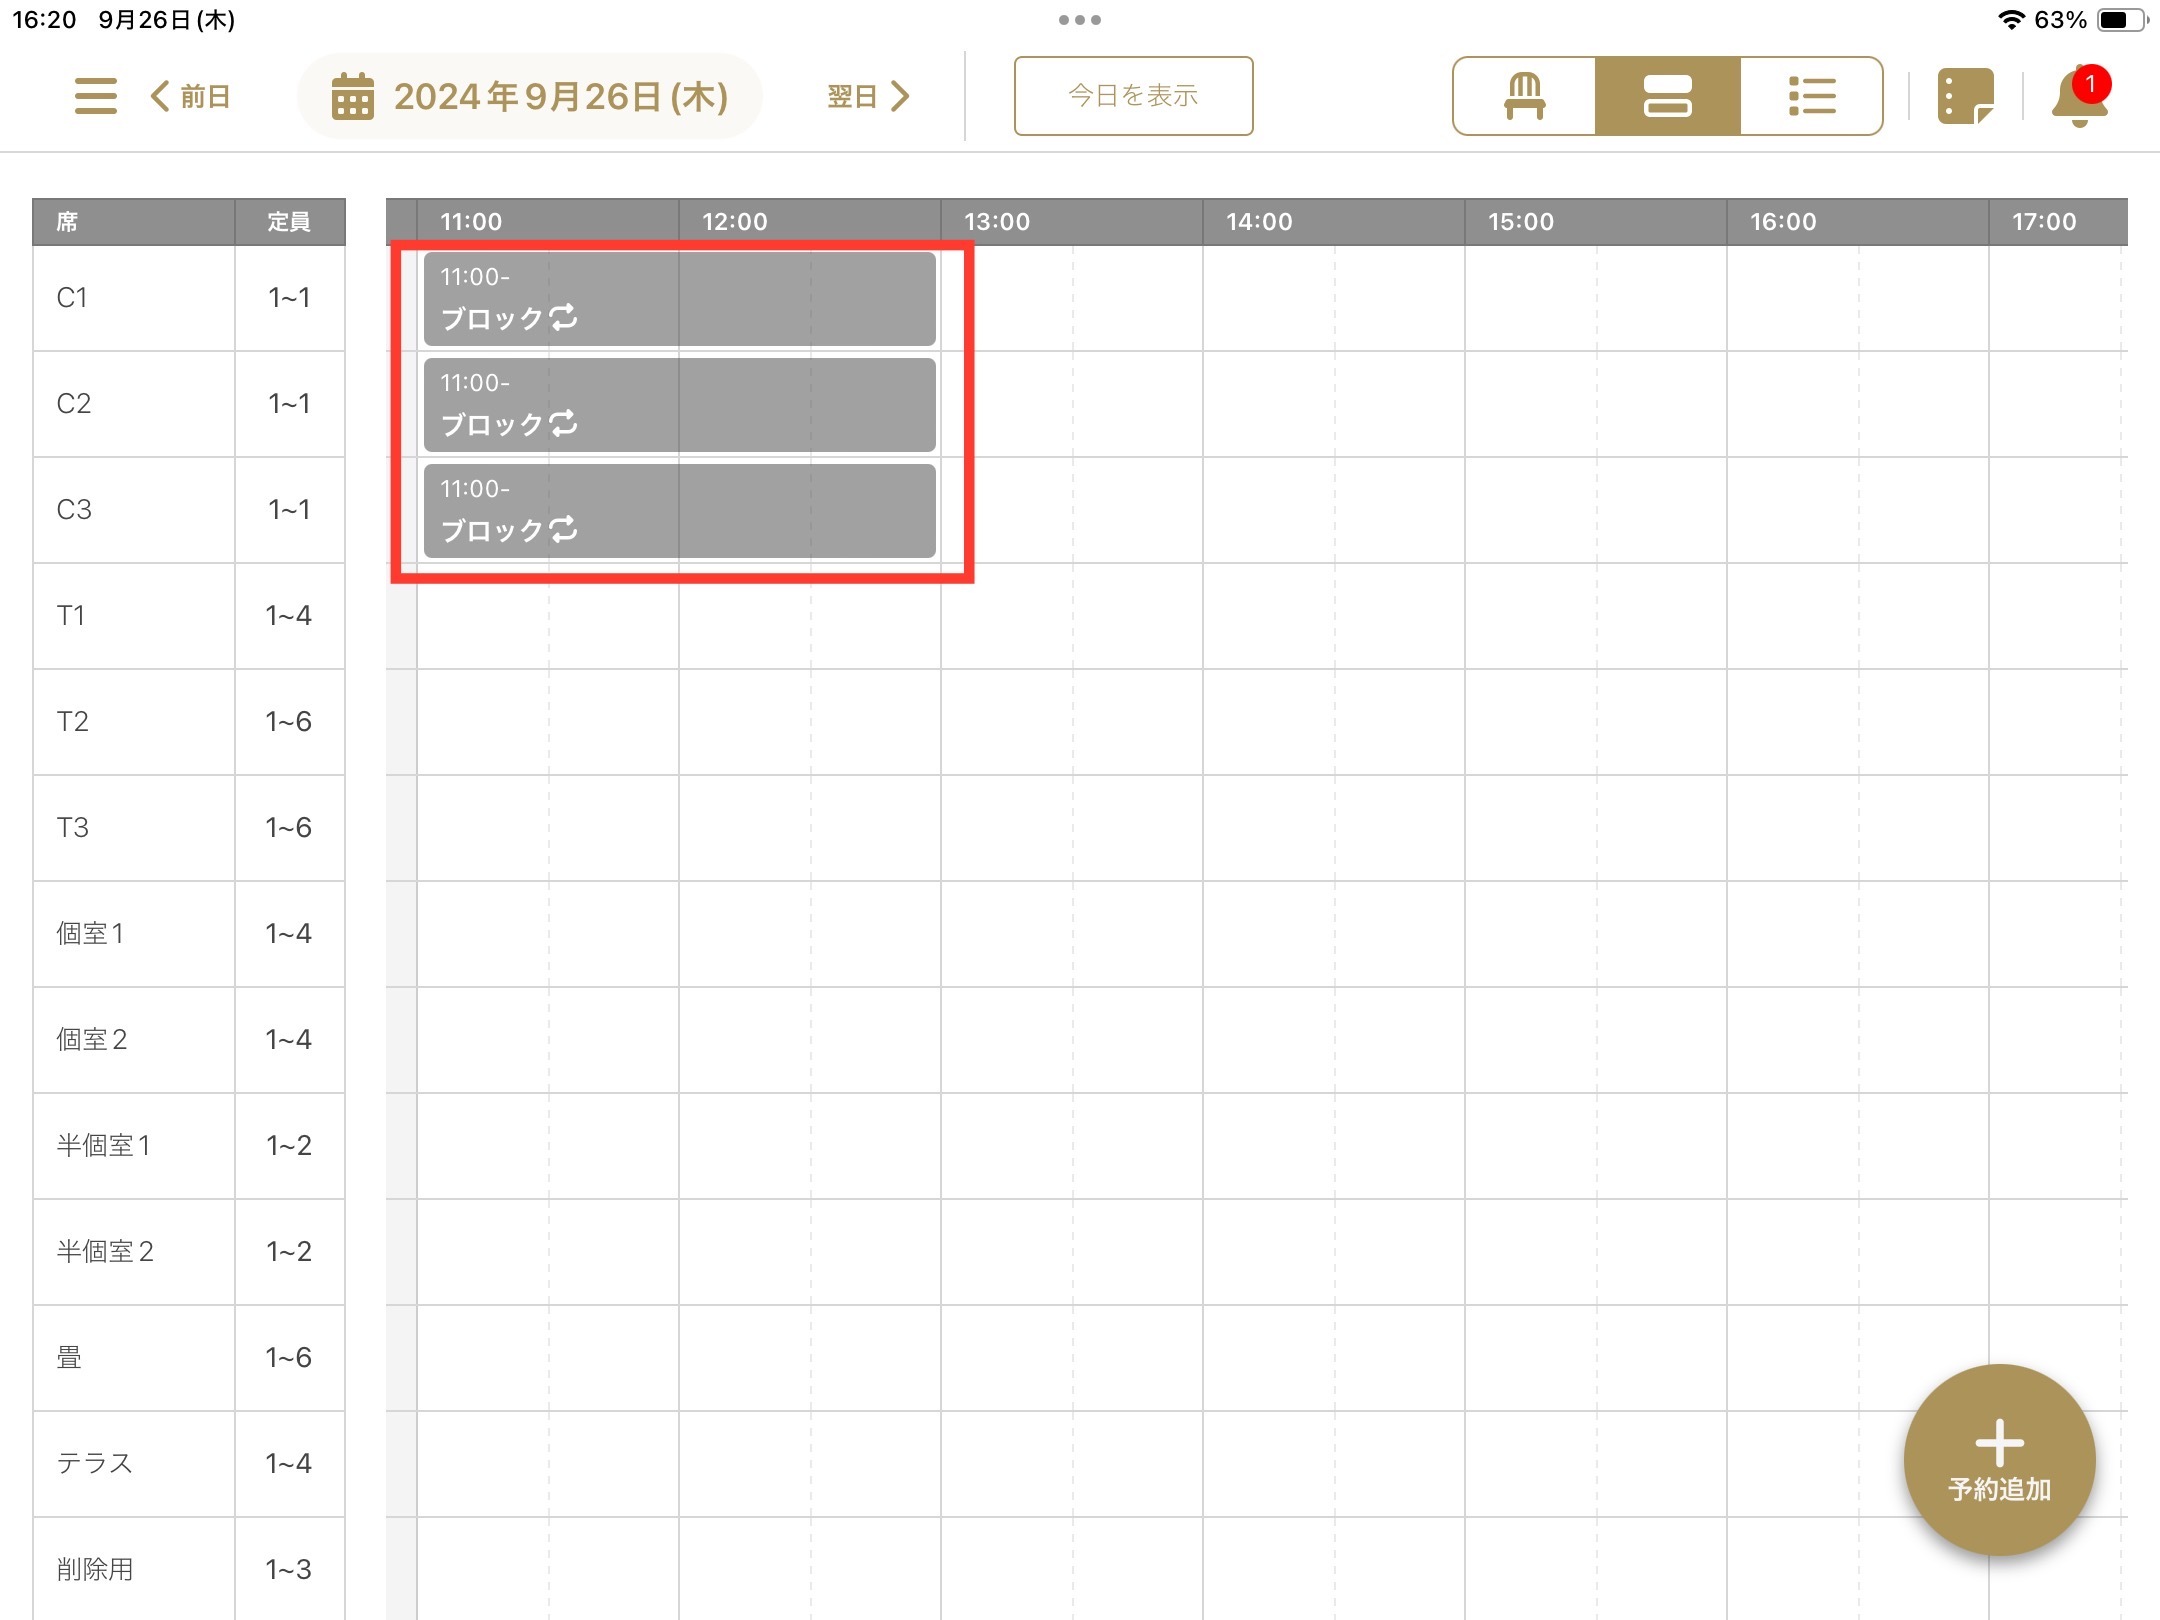Image resolution: width=2160 pixels, height=1620 pixels.
Task: Tap 今日を表示 button
Action: point(1133,96)
